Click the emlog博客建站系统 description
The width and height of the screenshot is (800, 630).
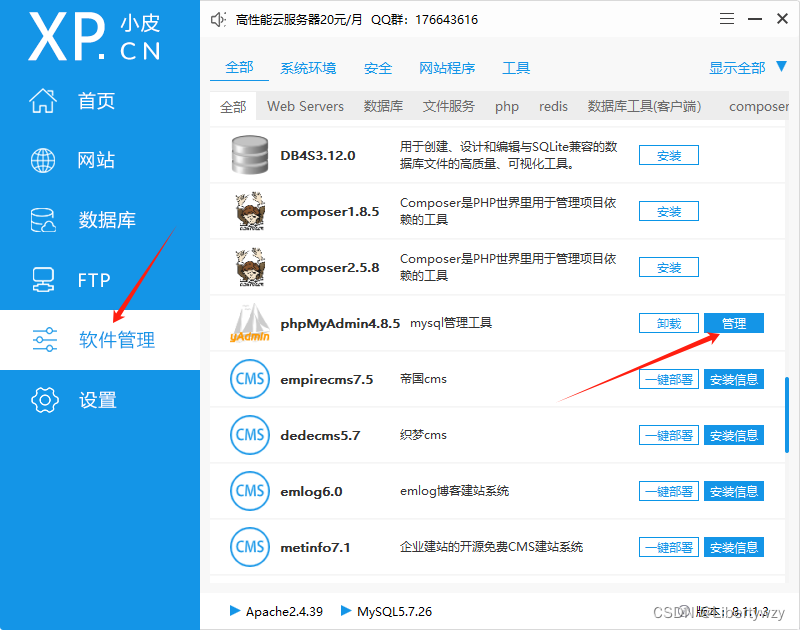[454, 491]
